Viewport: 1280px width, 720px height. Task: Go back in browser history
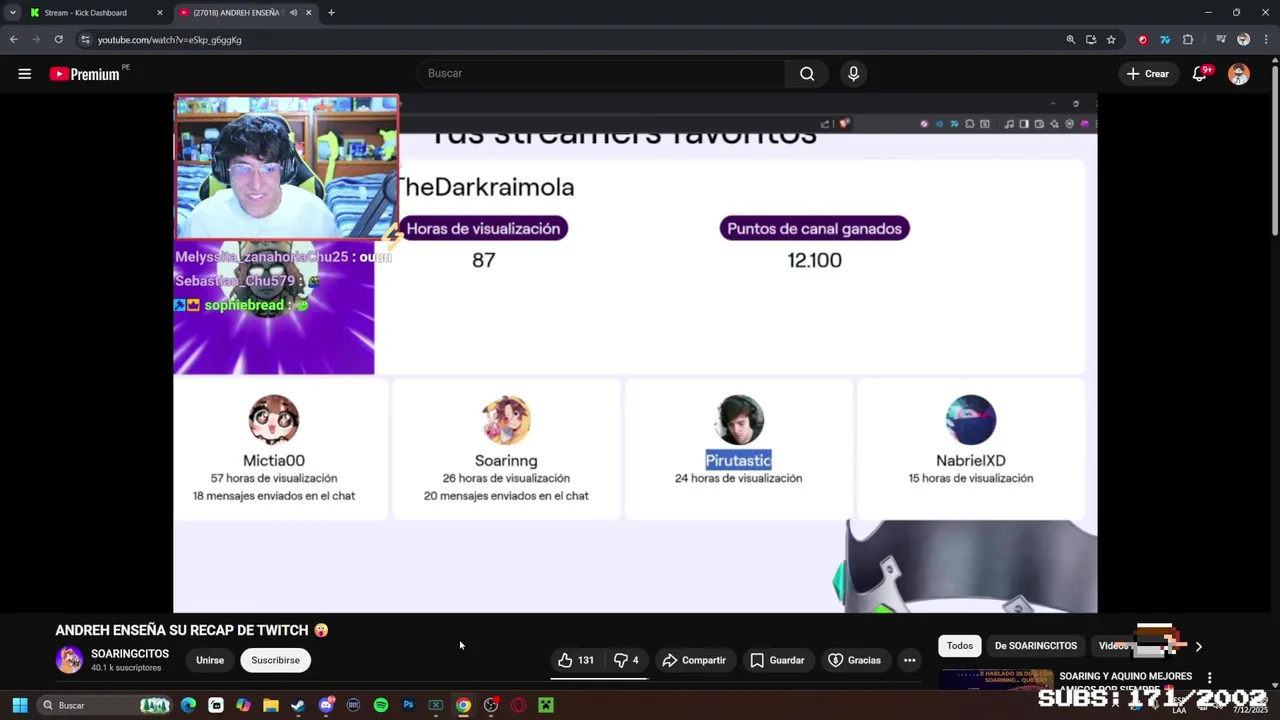point(13,40)
